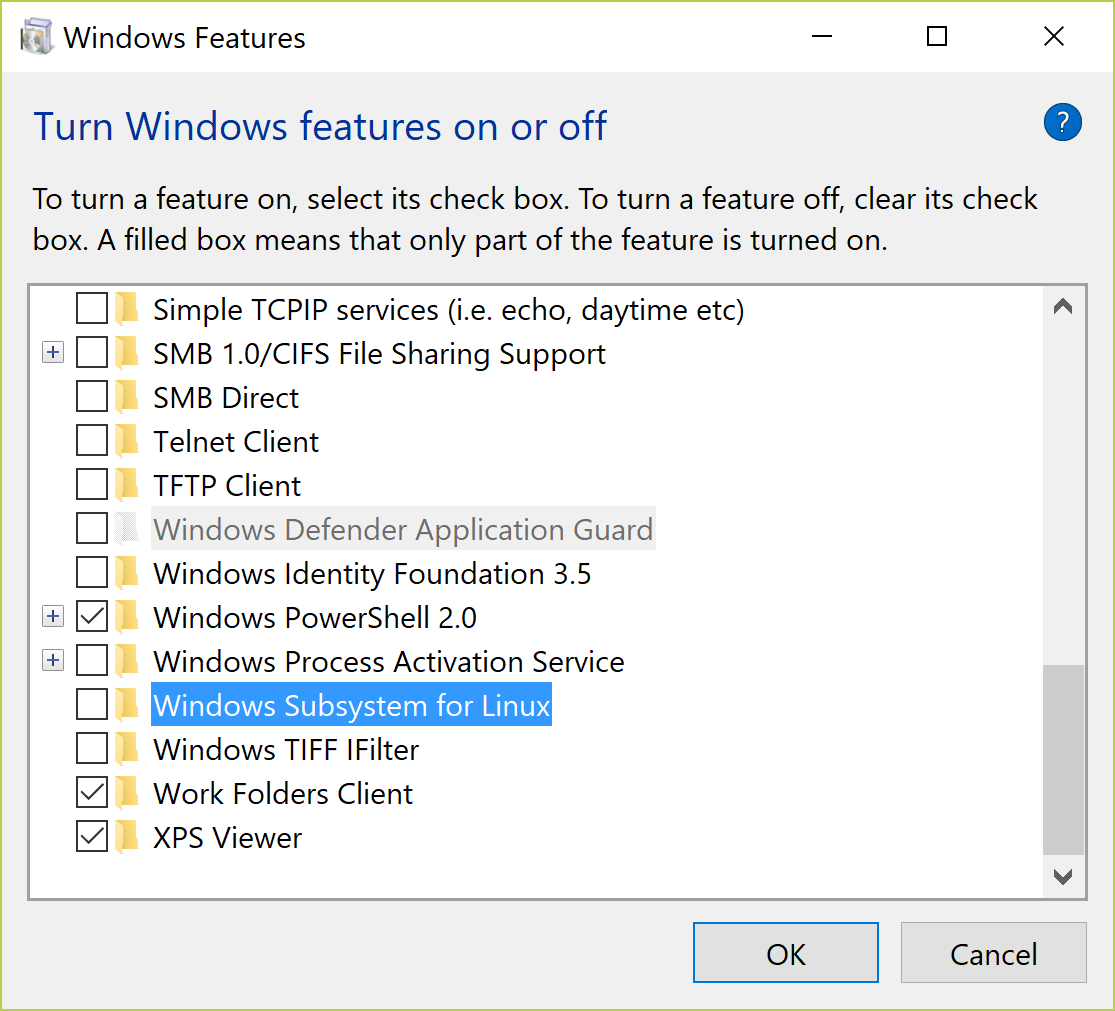Click the folder icon beside Windows TIFF IFilter

point(127,749)
